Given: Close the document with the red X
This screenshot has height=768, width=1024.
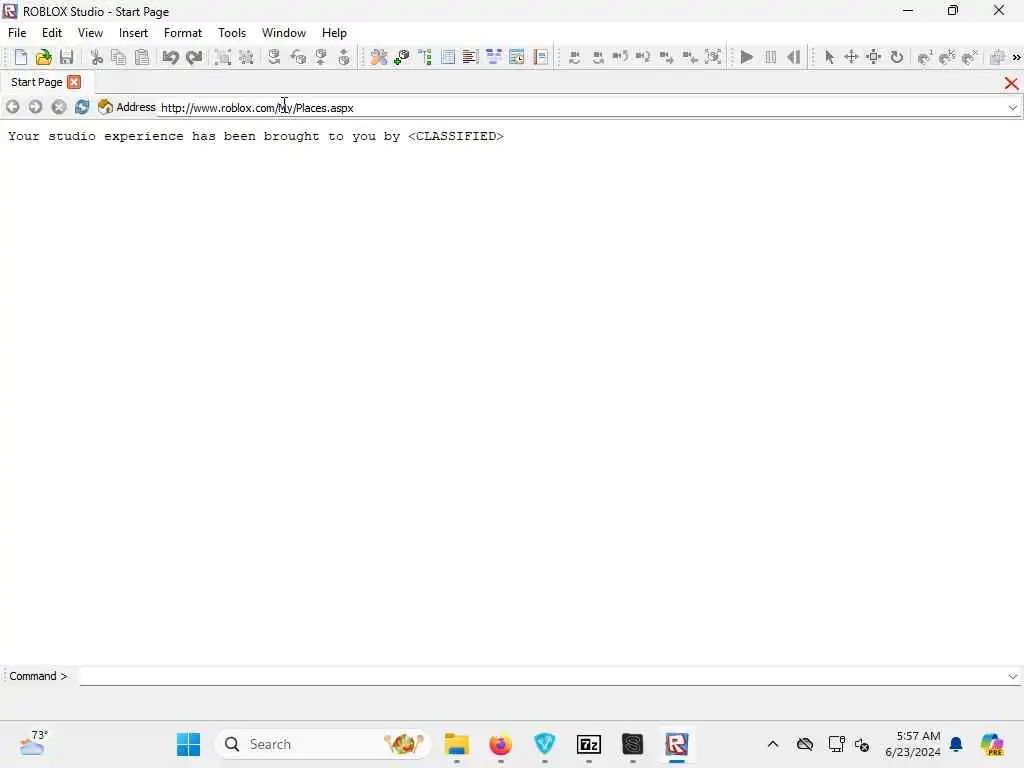Looking at the screenshot, I should click(x=1011, y=83).
